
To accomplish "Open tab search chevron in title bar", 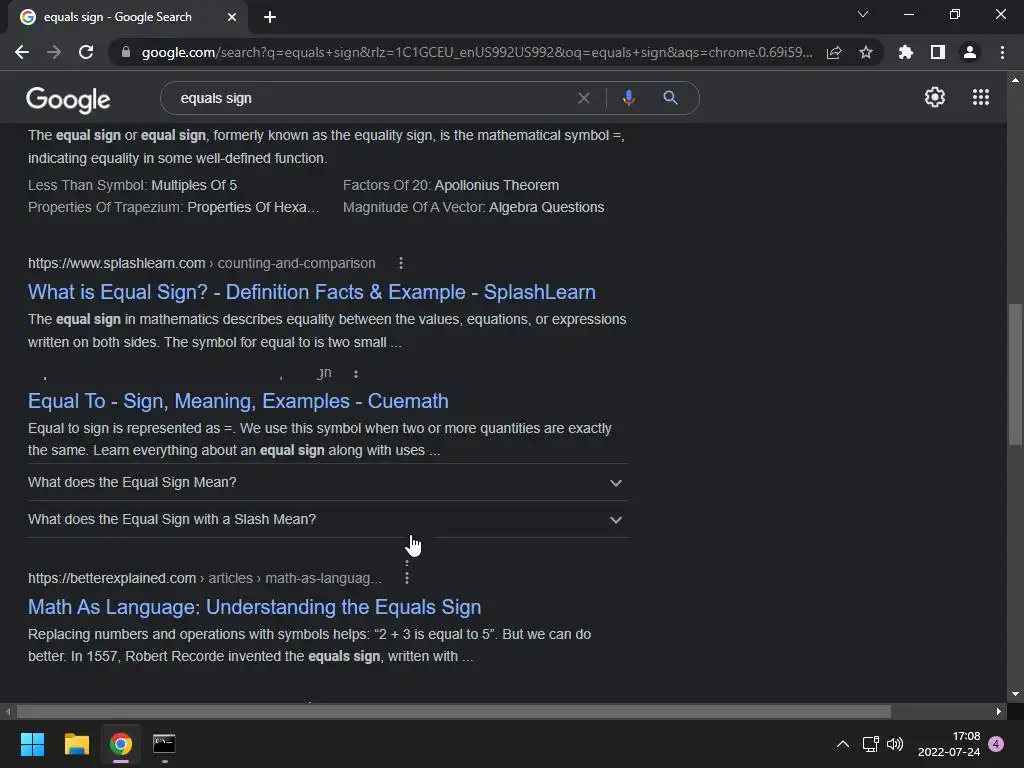I will pos(863,14).
